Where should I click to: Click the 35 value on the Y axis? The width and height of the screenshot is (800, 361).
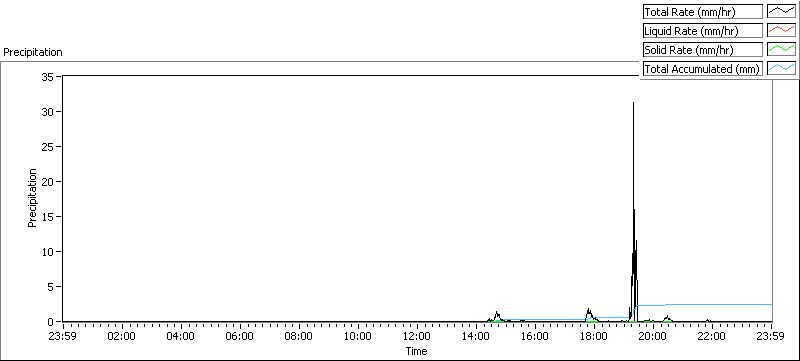tap(48, 76)
